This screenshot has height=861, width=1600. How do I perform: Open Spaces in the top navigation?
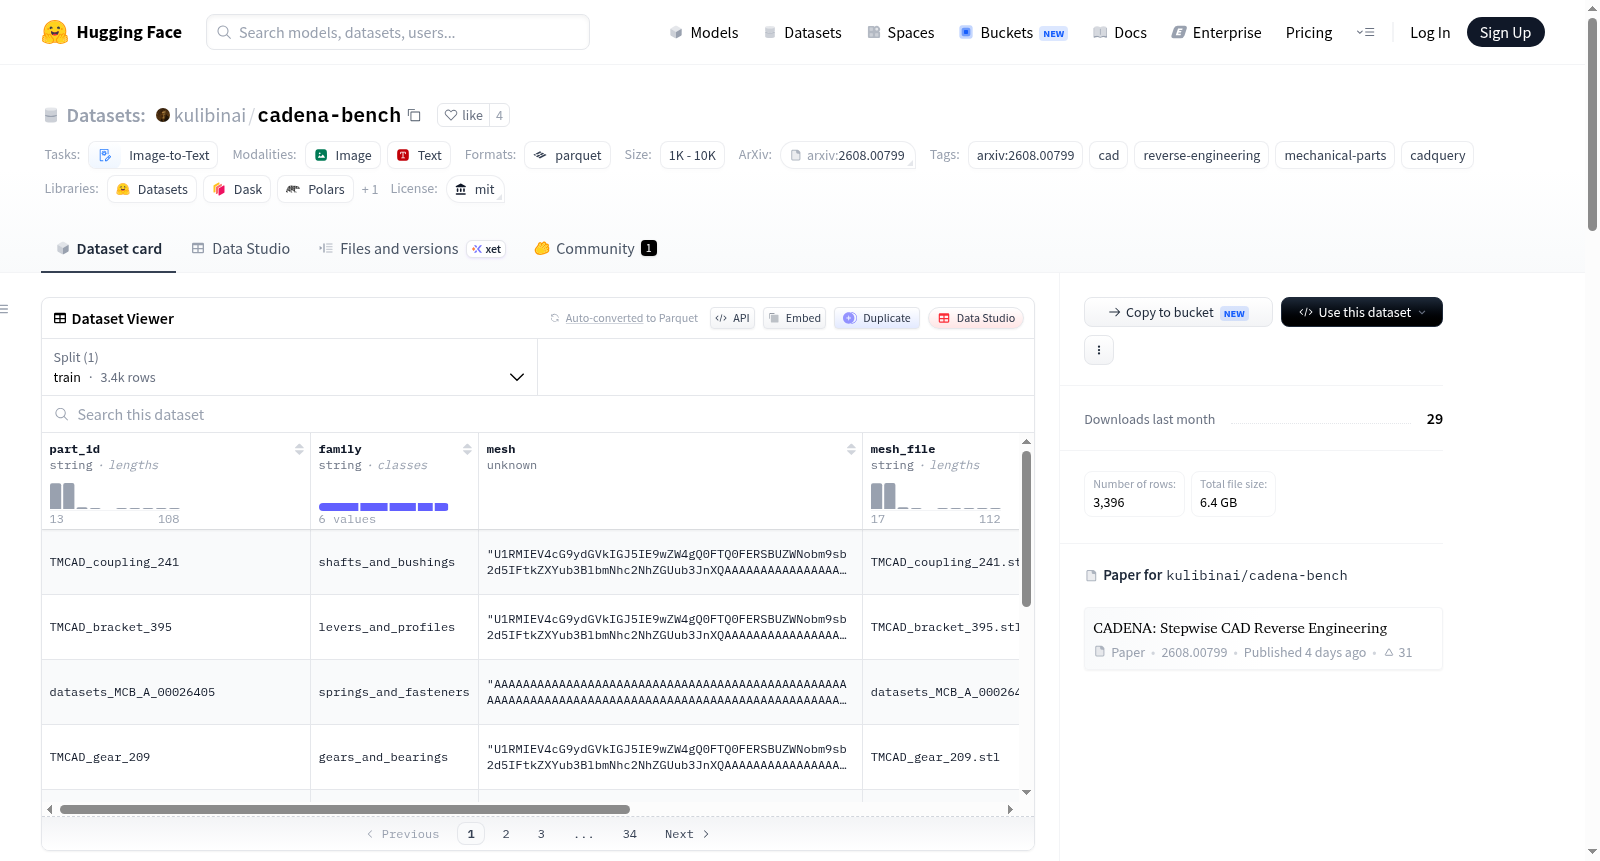tap(900, 32)
